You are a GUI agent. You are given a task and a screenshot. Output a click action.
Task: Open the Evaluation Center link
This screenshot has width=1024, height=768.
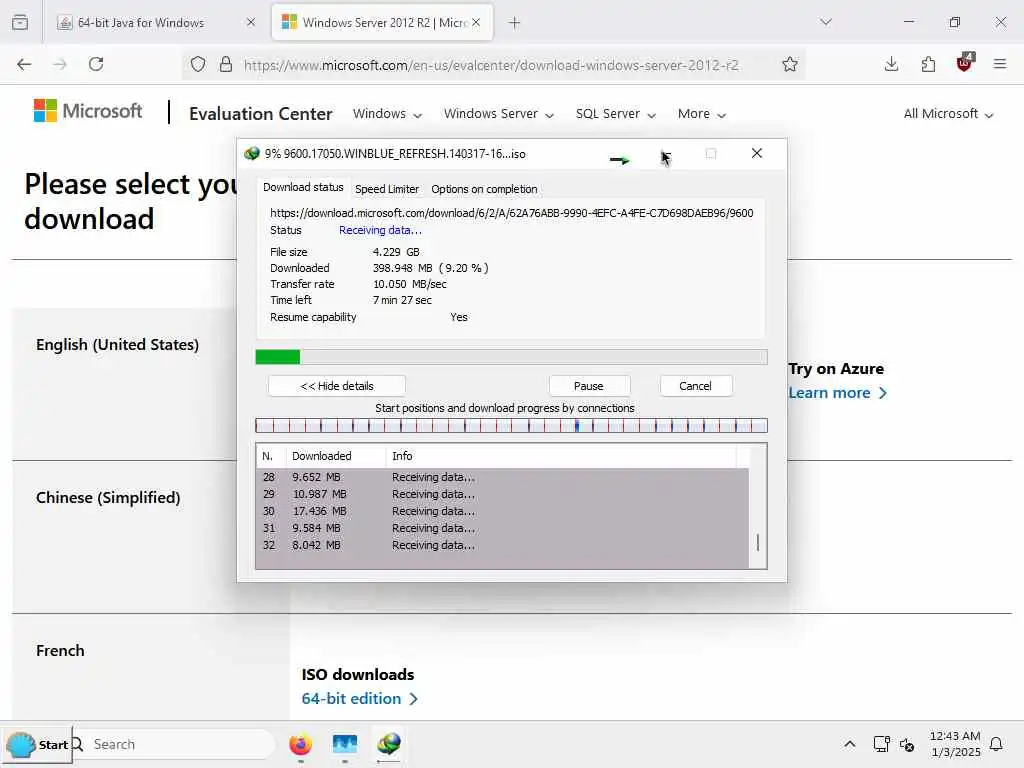coord(261,114)
